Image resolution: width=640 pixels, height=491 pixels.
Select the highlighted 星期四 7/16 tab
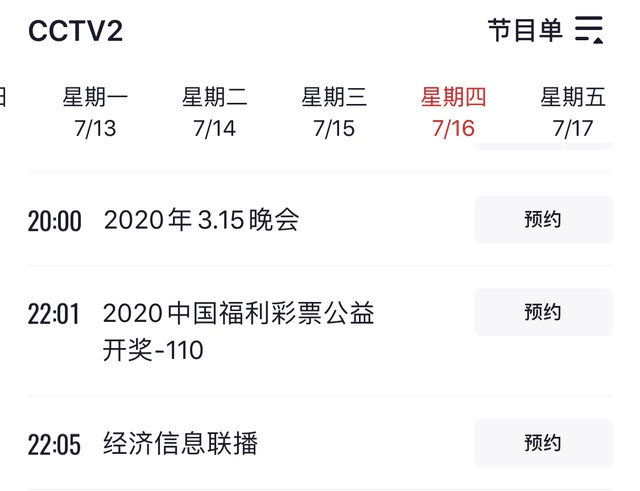click(454, 112)
